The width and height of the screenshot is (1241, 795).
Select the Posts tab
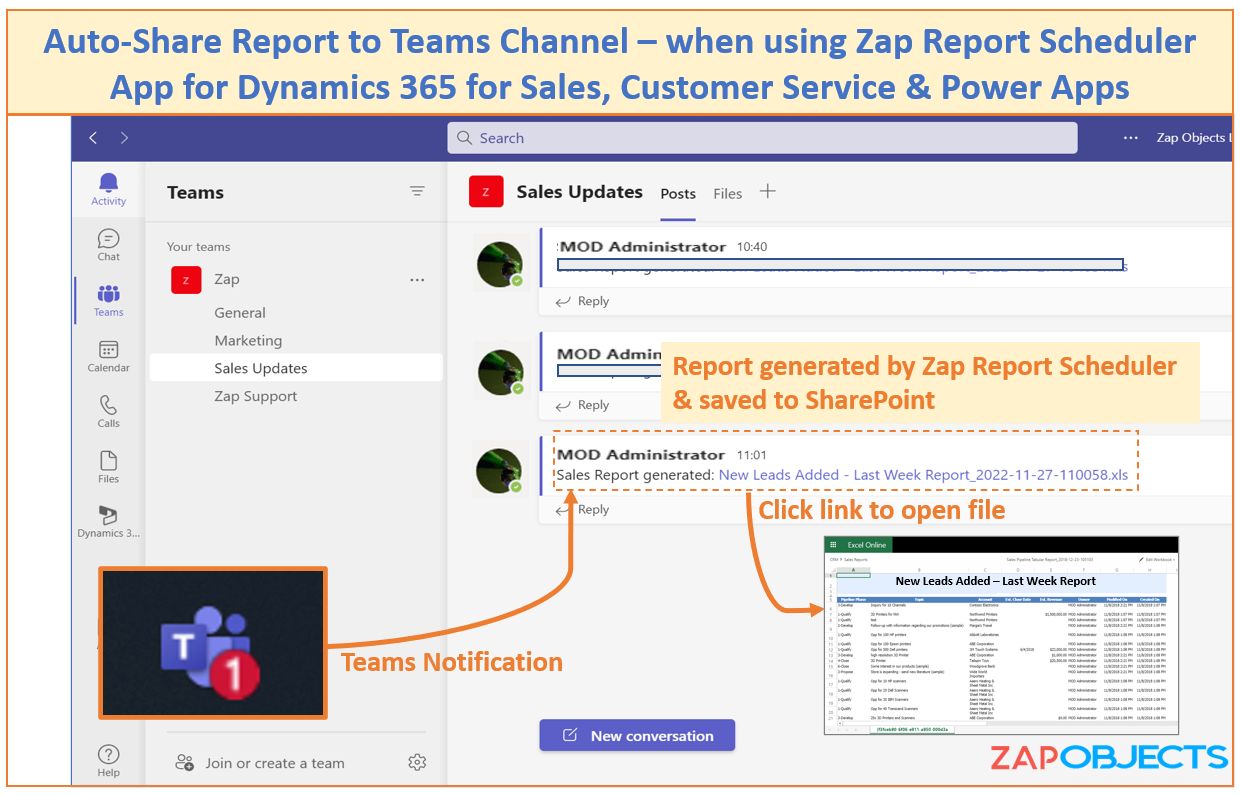678,194
